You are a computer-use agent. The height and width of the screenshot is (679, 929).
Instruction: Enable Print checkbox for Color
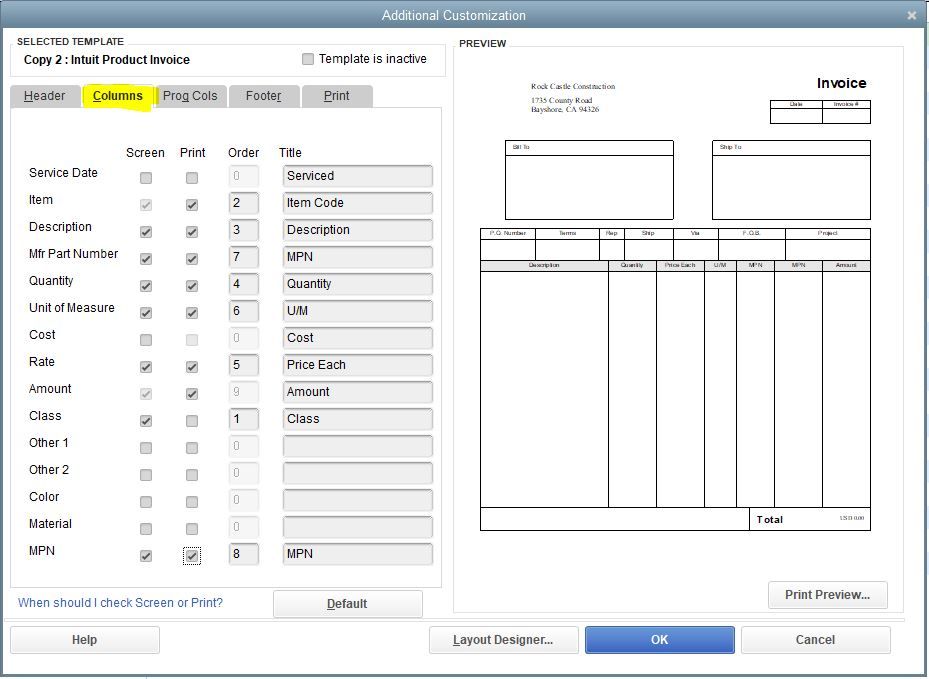click(192, 502)
